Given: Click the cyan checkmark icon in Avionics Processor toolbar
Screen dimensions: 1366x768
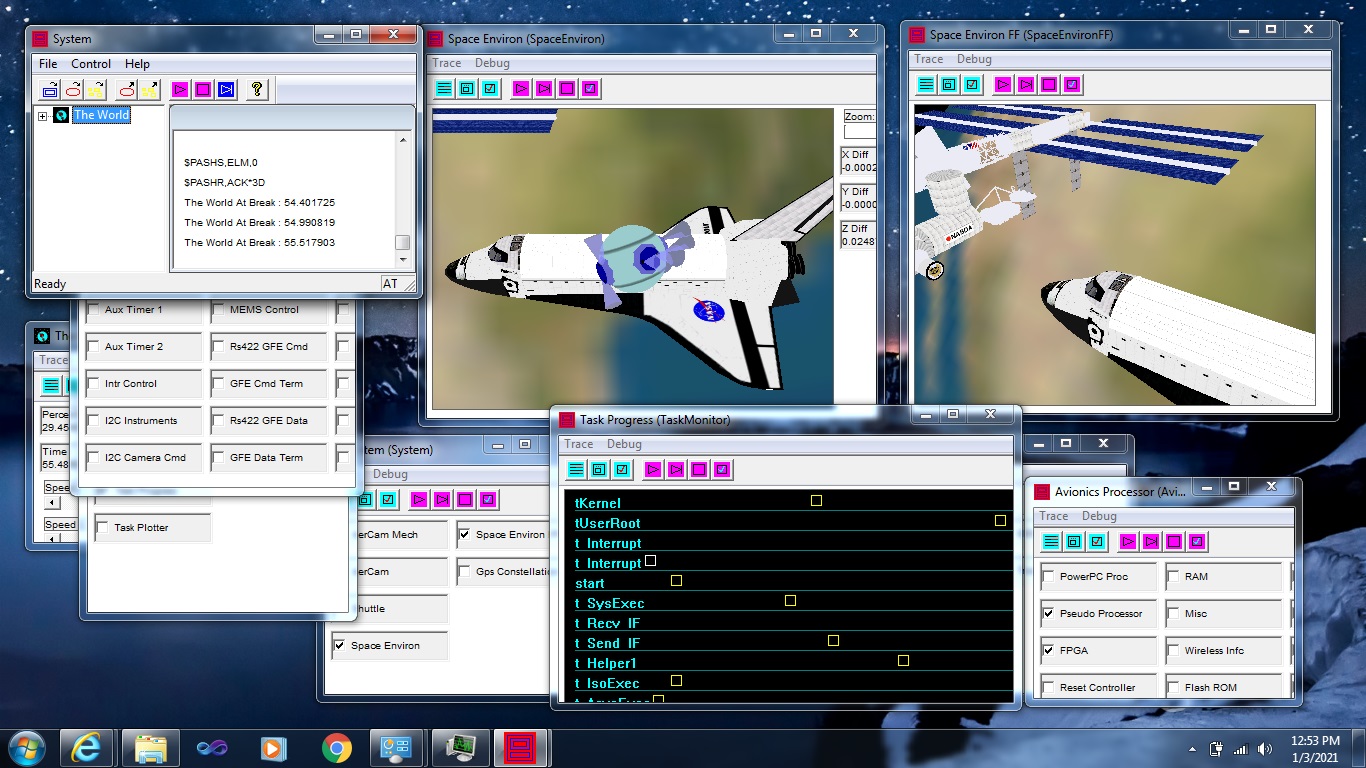Looking at the screenshot, I should coord(1097,542).
